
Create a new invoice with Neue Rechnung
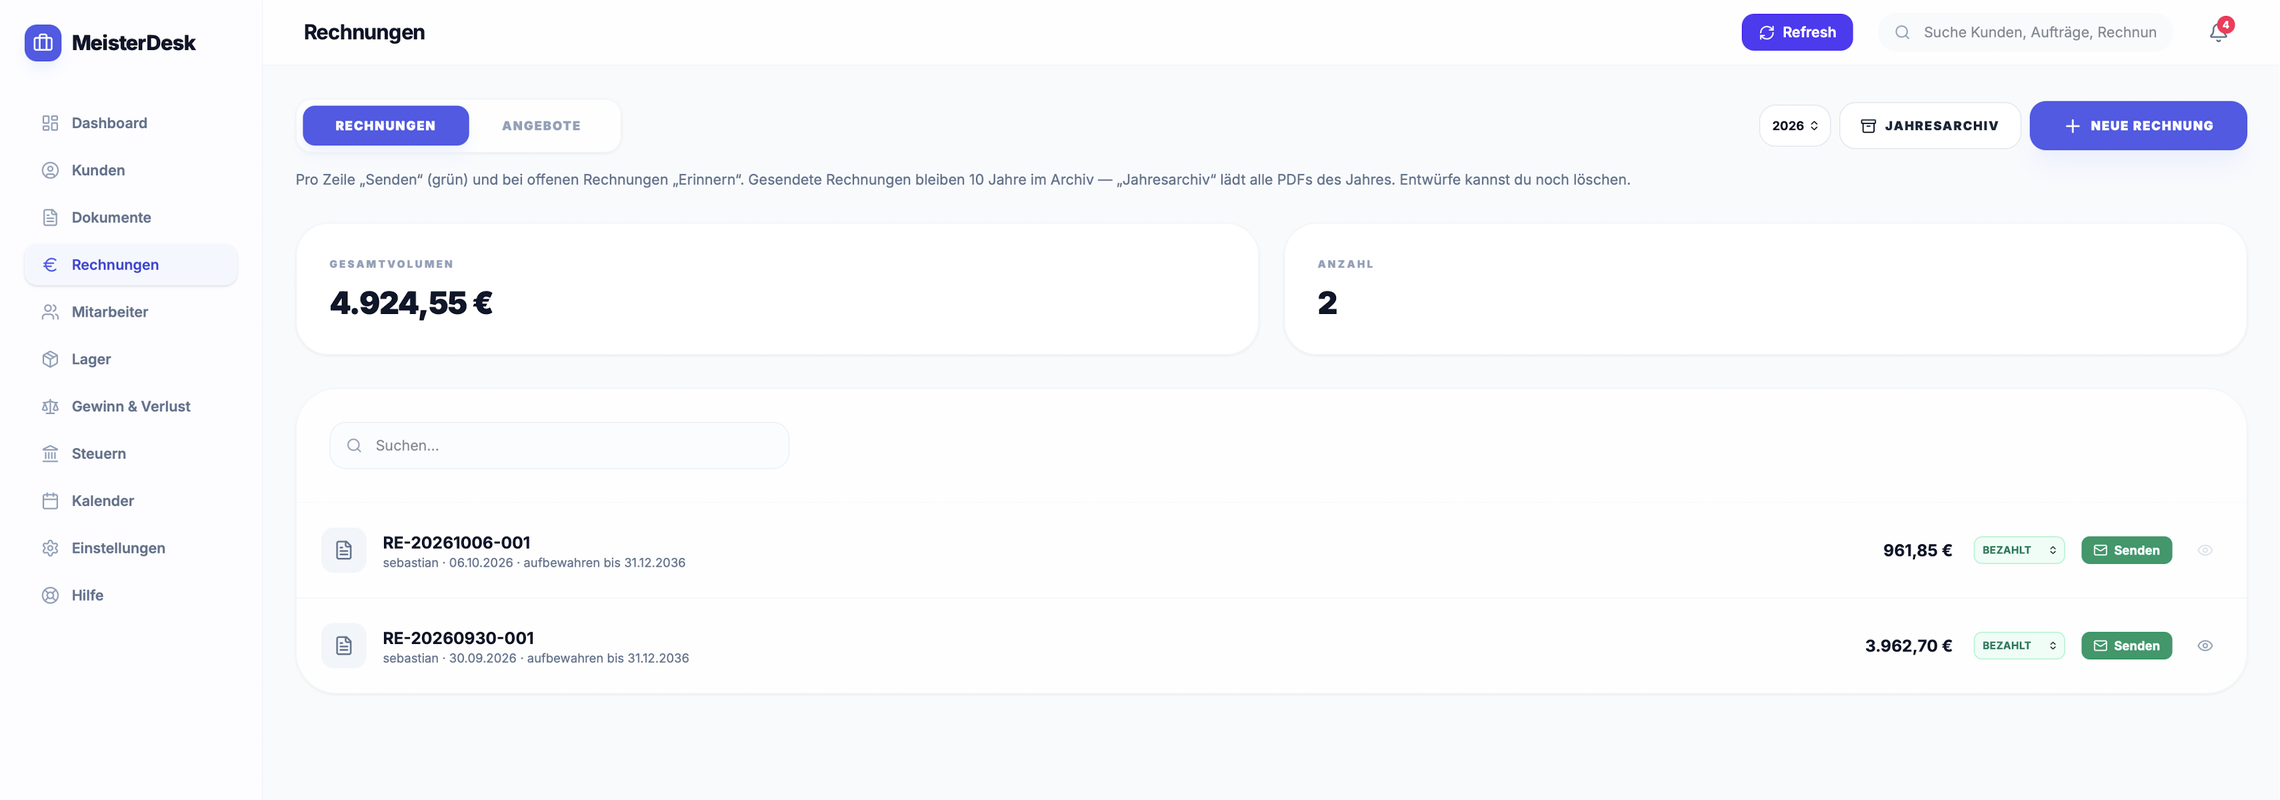point(2138,126)
